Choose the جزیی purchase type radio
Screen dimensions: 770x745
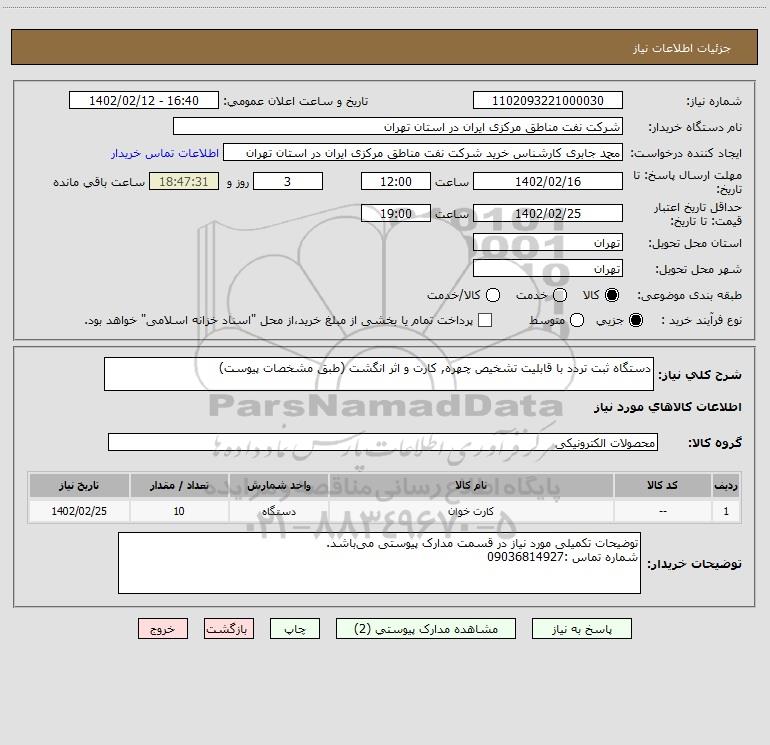(636, 320)
